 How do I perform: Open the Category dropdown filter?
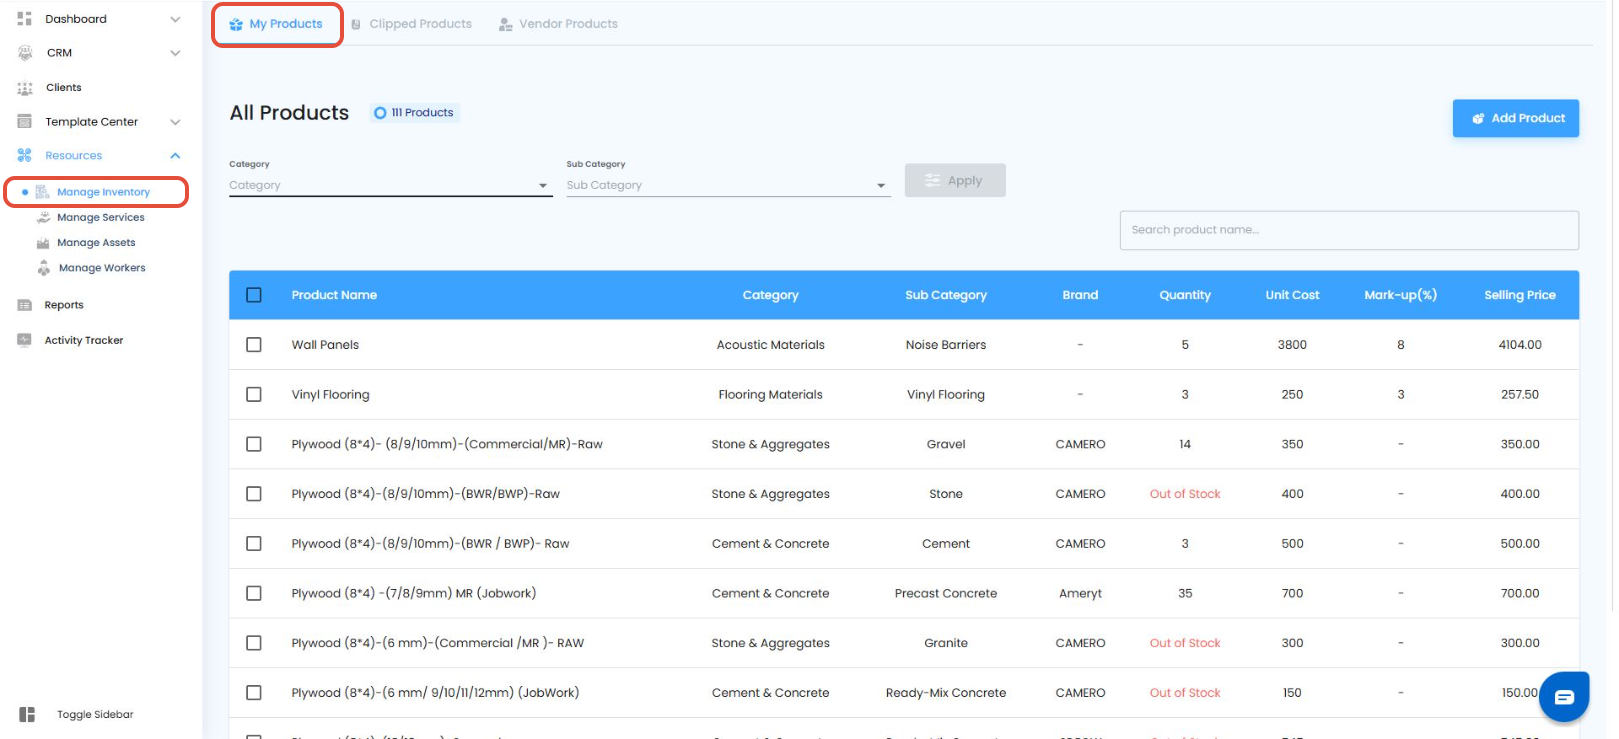point(390,185)
